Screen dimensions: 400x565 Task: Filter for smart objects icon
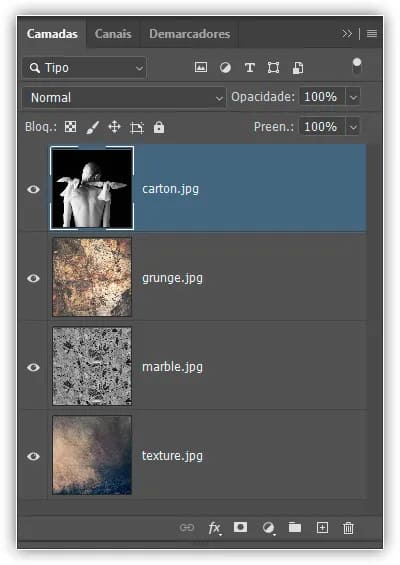(x=298, y=68)
